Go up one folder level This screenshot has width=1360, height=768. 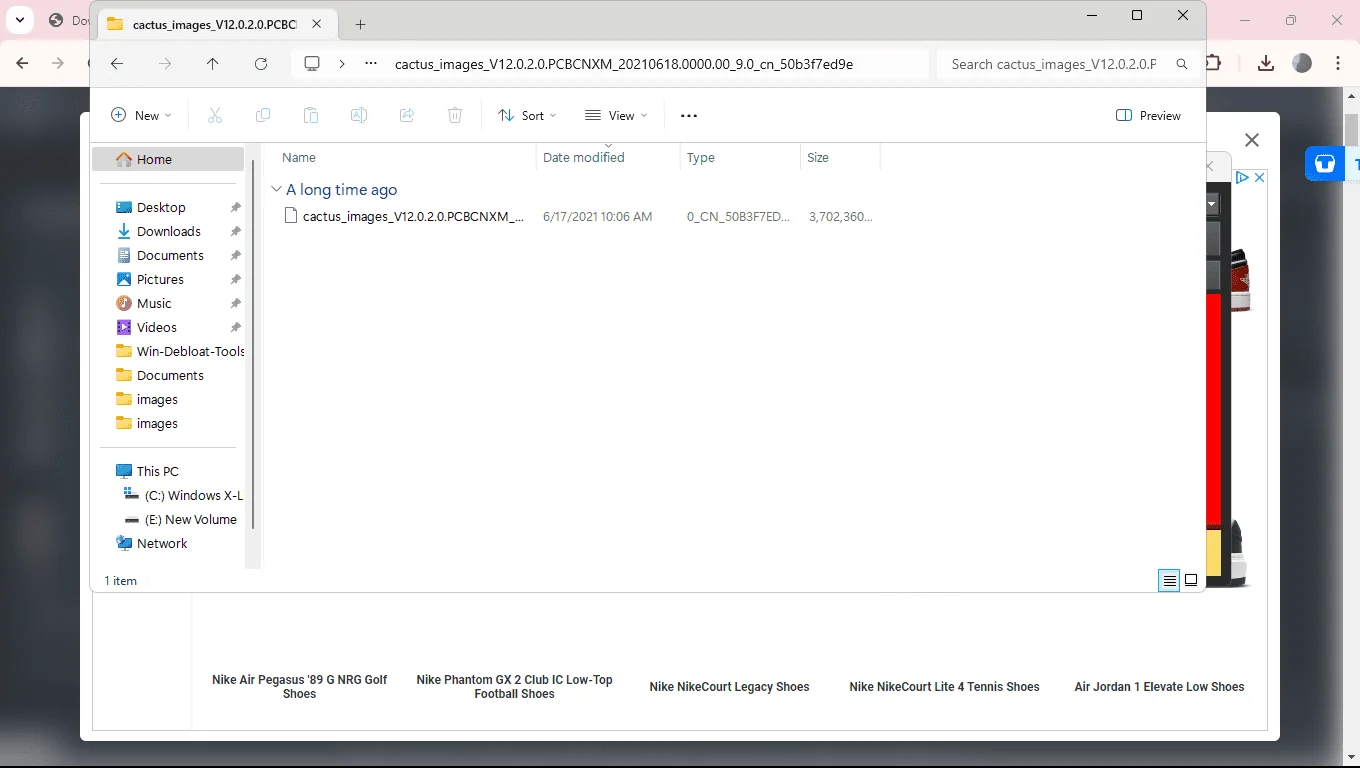[x=213, y=64]
